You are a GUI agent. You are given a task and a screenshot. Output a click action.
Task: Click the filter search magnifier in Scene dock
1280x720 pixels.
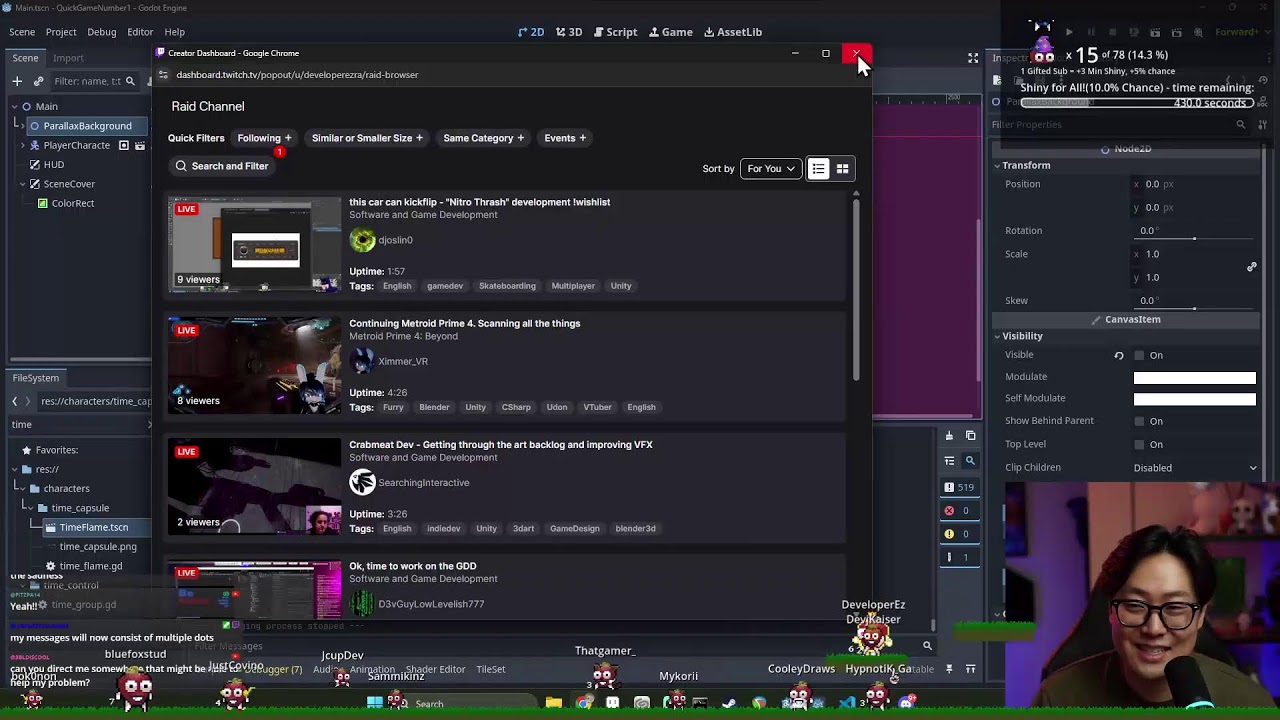click(130, 81)
